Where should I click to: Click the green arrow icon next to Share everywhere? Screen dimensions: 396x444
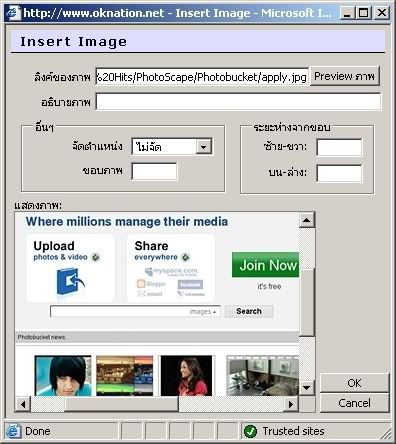(186, 257)
